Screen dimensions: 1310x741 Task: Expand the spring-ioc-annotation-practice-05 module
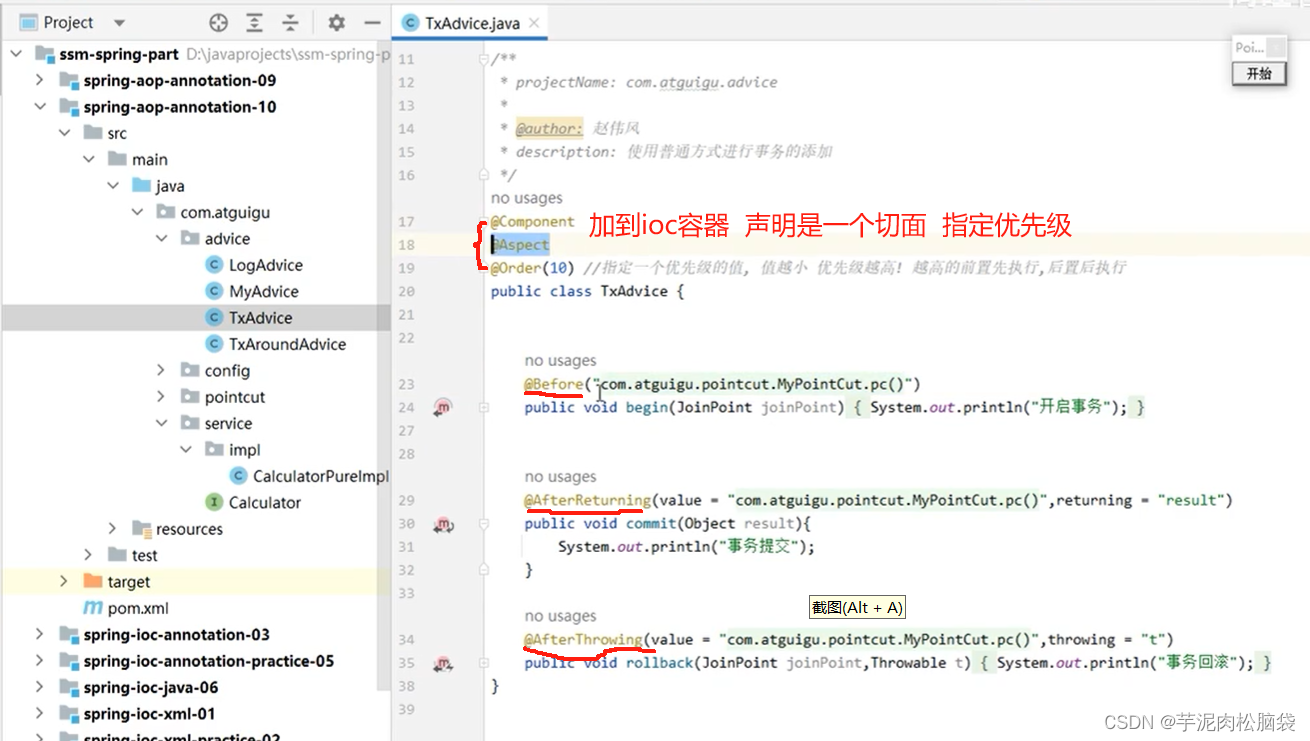click(x=40, y=661)
